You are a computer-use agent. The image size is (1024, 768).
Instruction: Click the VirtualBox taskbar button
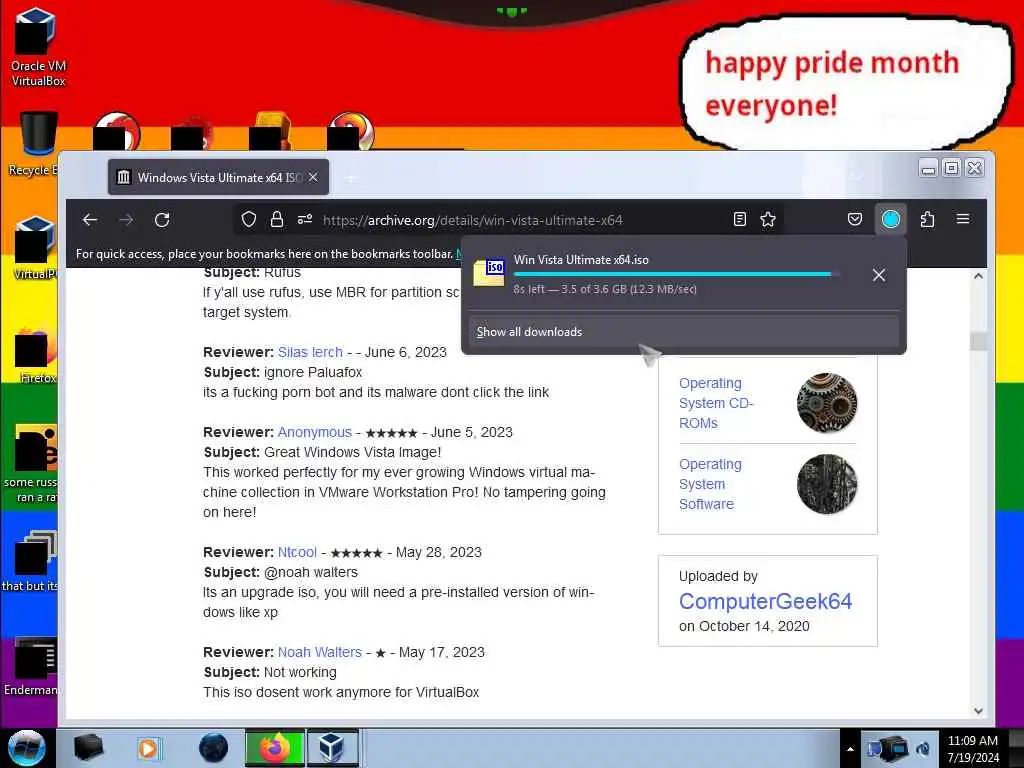click(332, 748)
